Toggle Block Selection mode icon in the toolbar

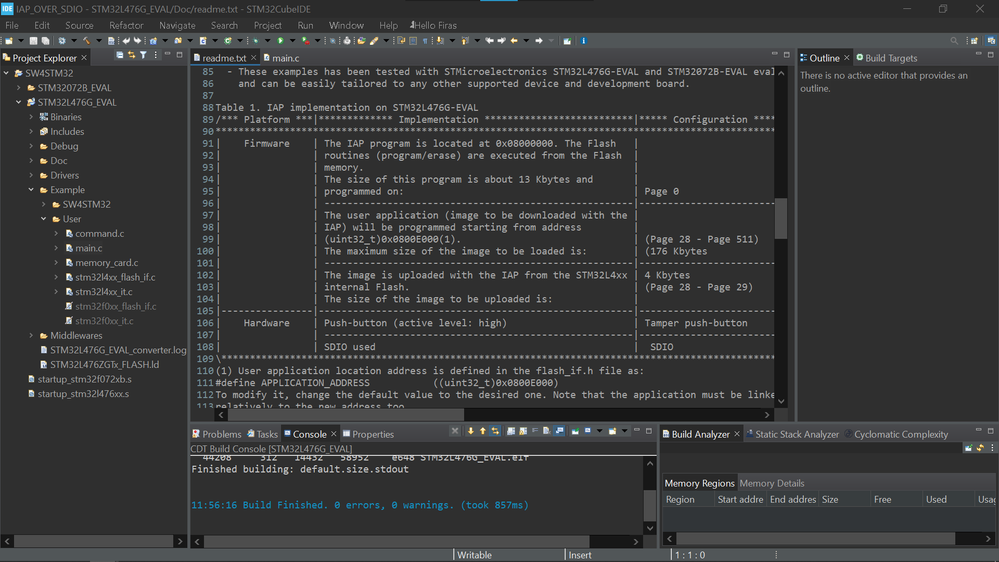click(x=413, y=41)
